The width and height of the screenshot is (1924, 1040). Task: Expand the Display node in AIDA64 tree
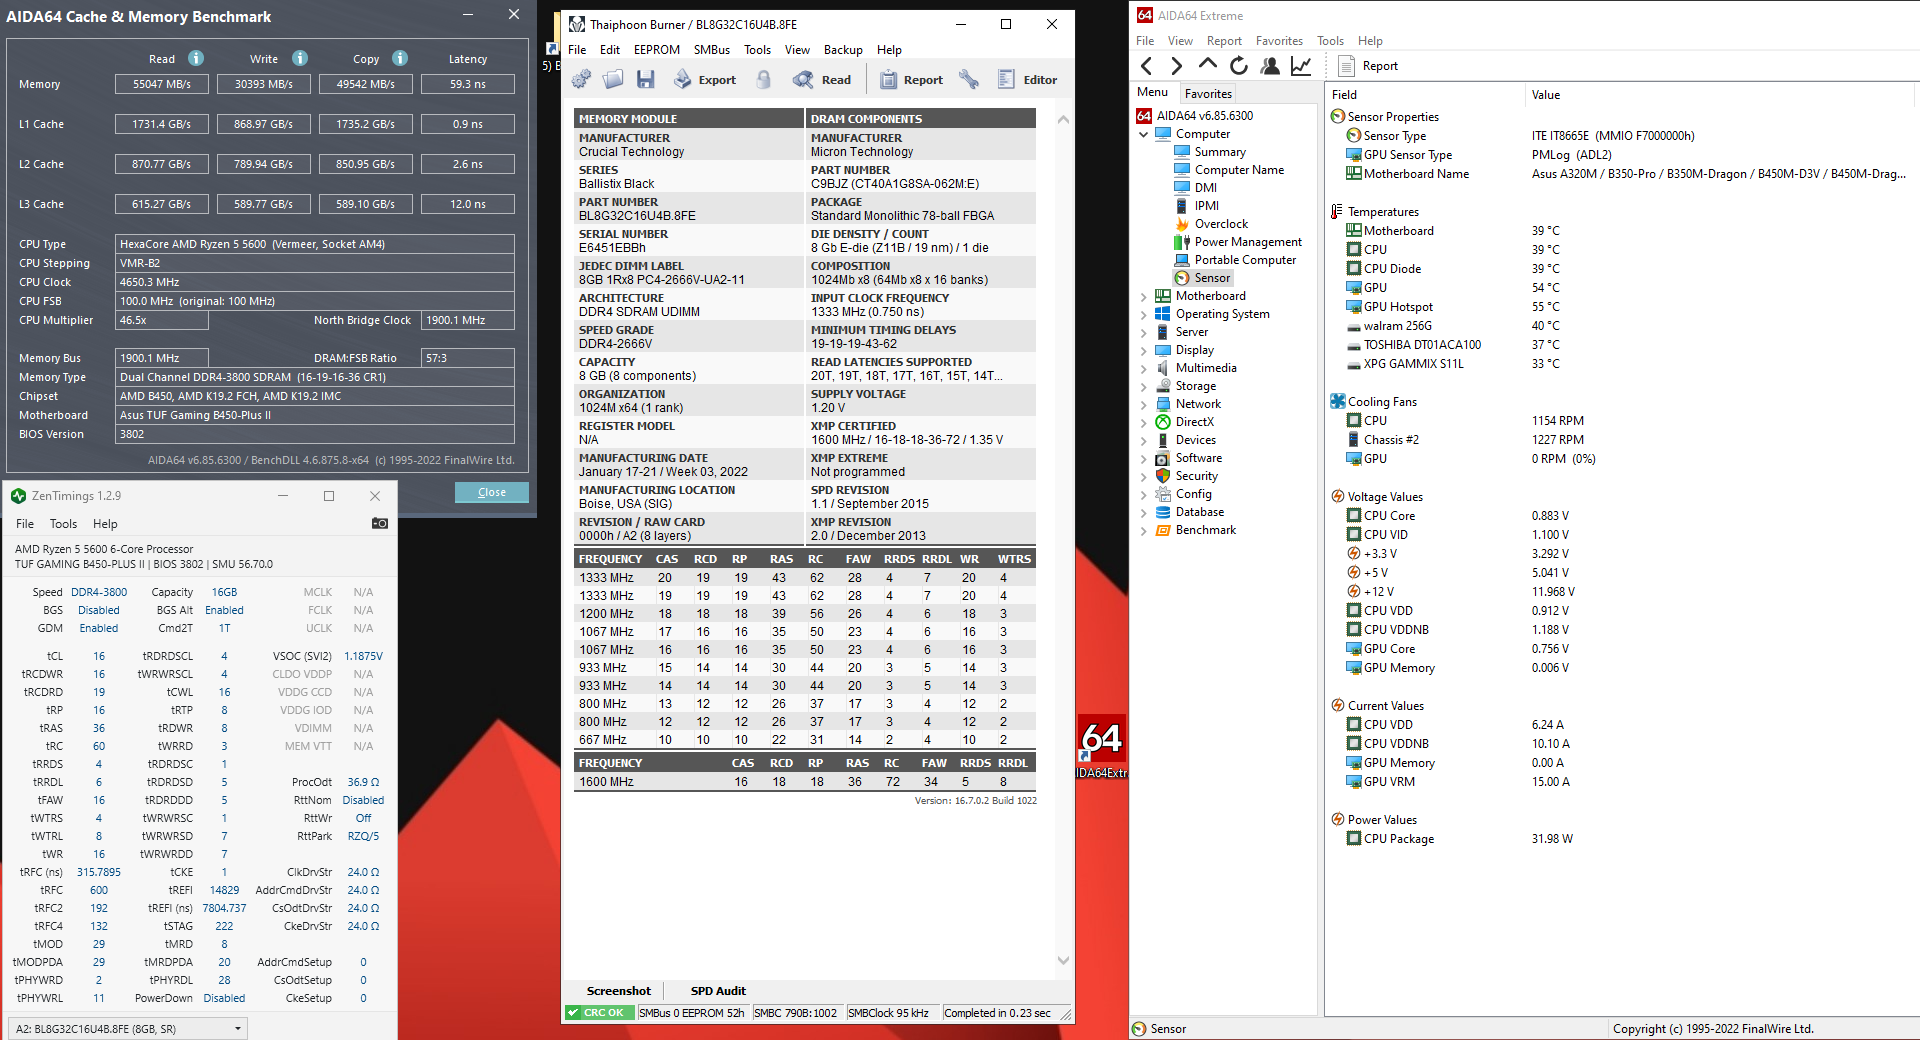click(1144, 350)
